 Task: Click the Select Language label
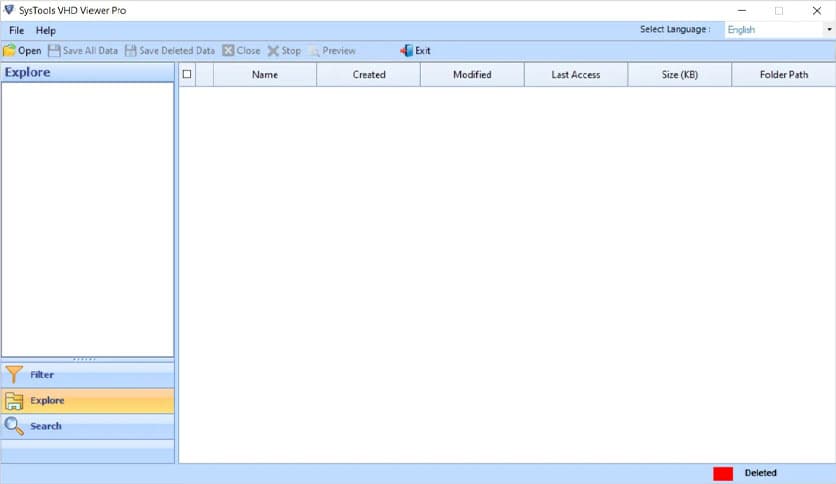675,29
